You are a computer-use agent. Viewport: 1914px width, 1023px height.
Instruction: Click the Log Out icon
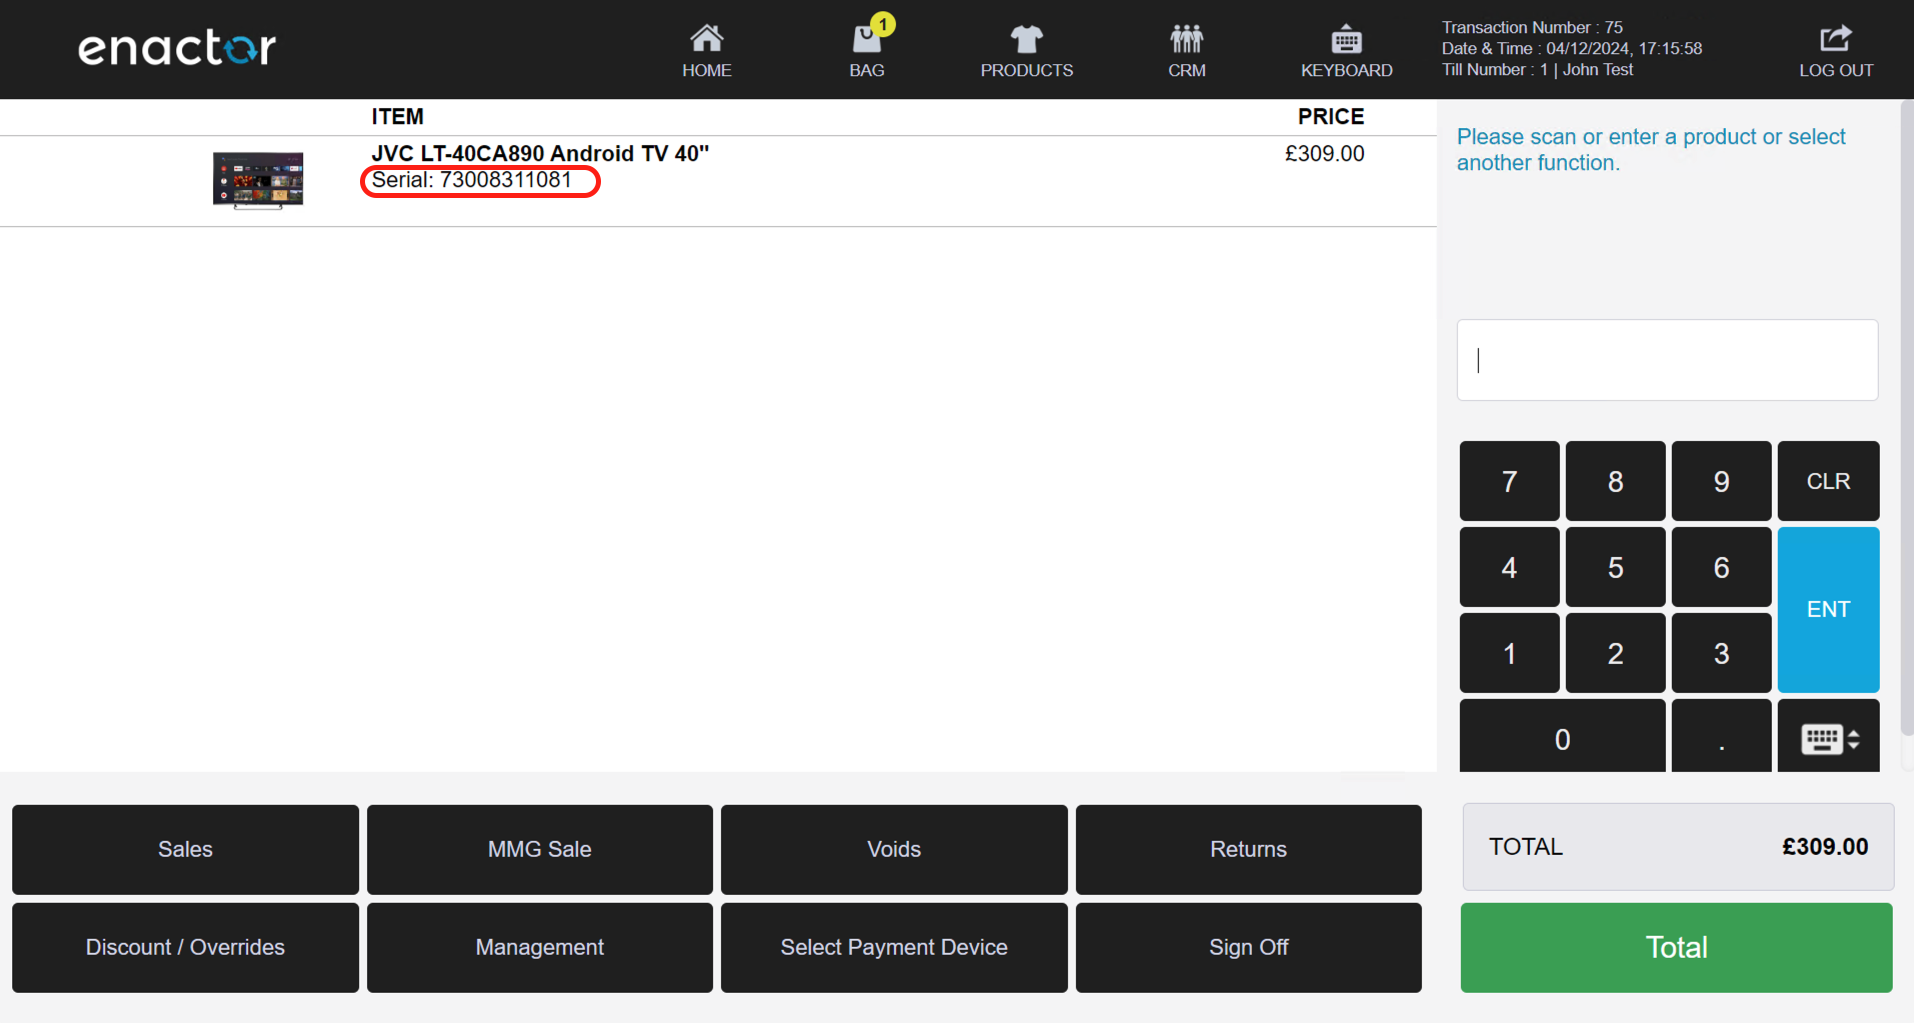1835,50
